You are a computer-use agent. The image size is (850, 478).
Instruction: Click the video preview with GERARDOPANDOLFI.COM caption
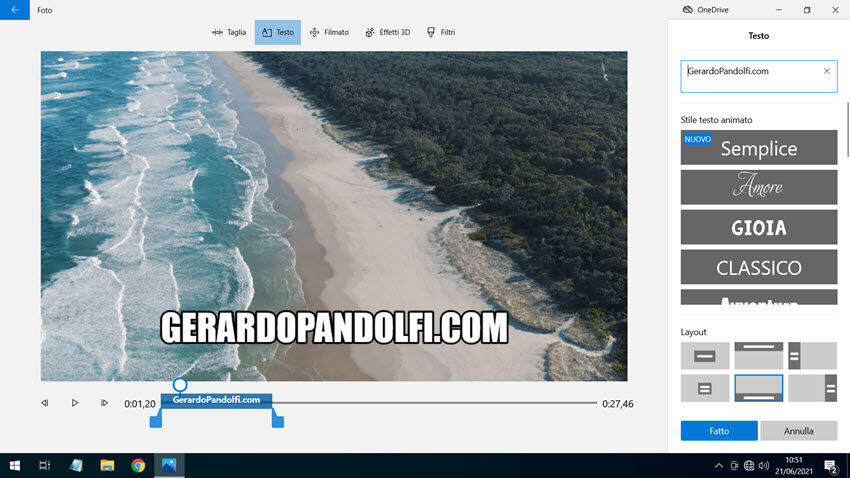point(334,216)
